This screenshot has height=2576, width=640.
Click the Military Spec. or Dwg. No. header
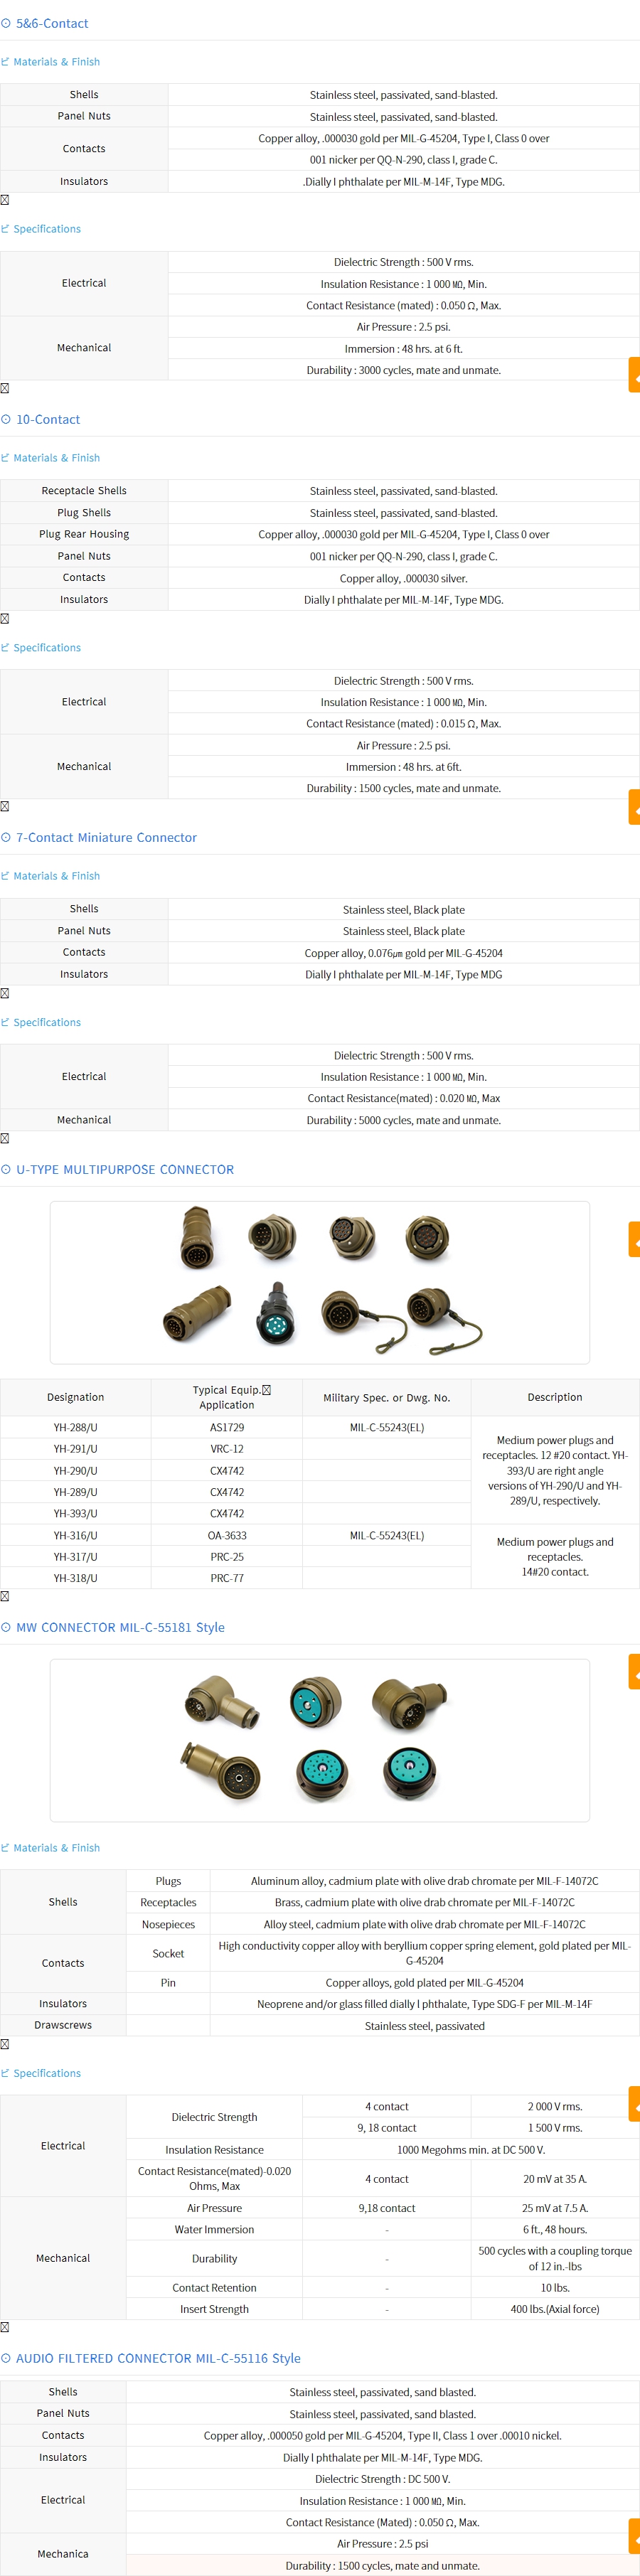click(x=386, y=1397)
